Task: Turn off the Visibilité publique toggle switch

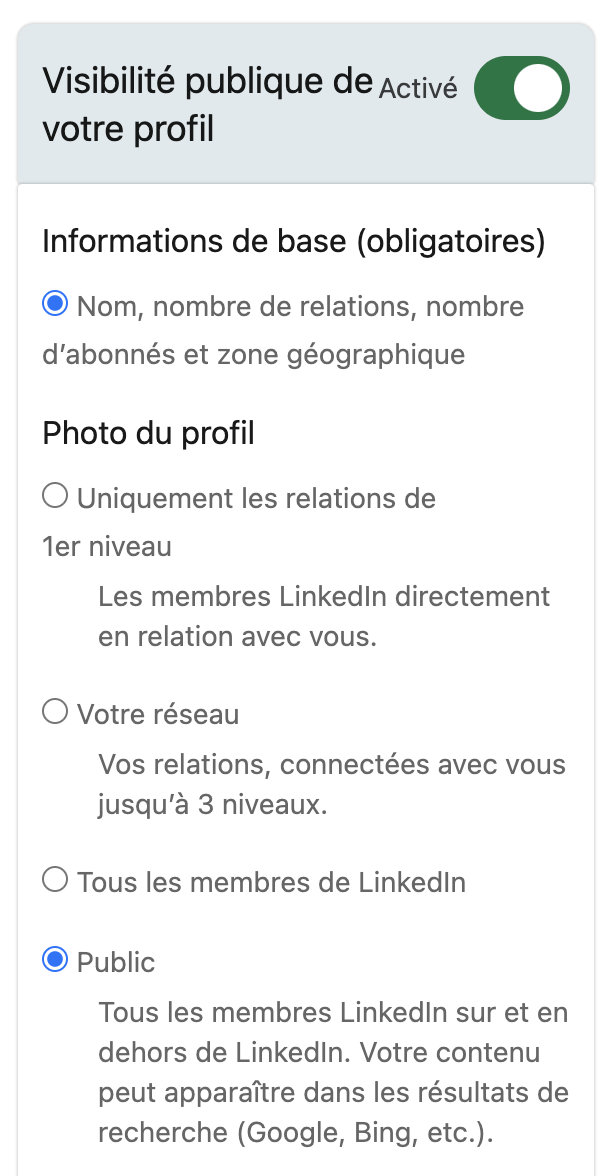Action: [522, 88]
